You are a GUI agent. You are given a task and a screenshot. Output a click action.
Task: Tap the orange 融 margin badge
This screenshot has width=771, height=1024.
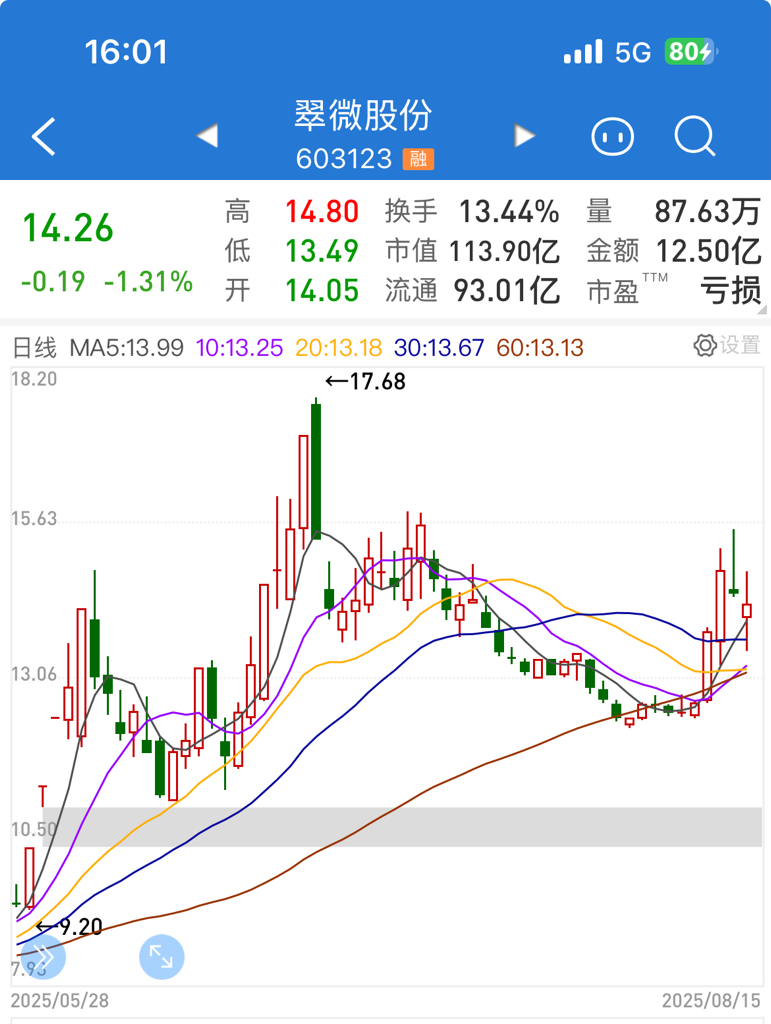(418, 159)
